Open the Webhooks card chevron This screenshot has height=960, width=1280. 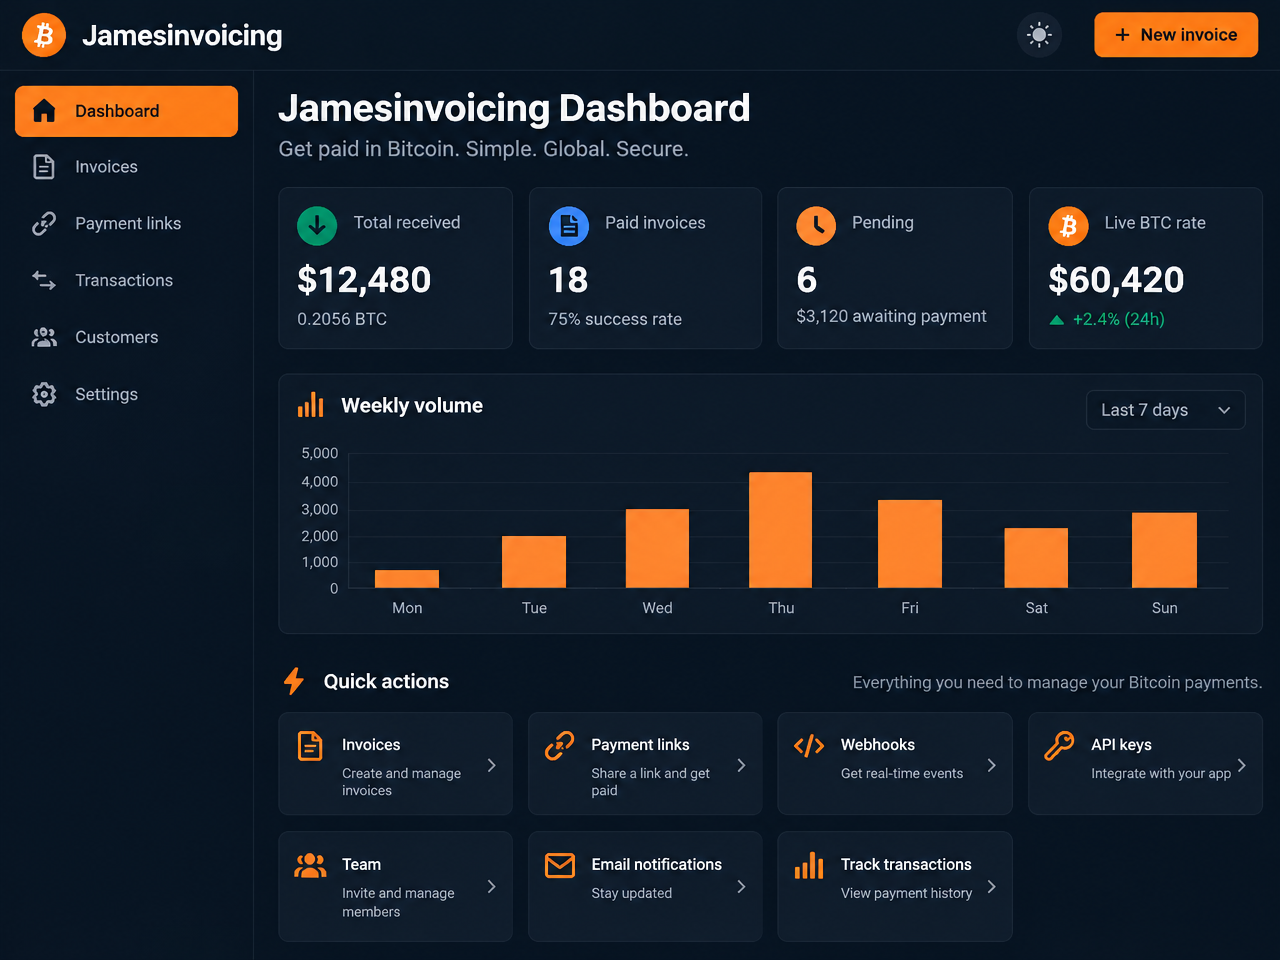pyautogui.click(x=991, y=765)
